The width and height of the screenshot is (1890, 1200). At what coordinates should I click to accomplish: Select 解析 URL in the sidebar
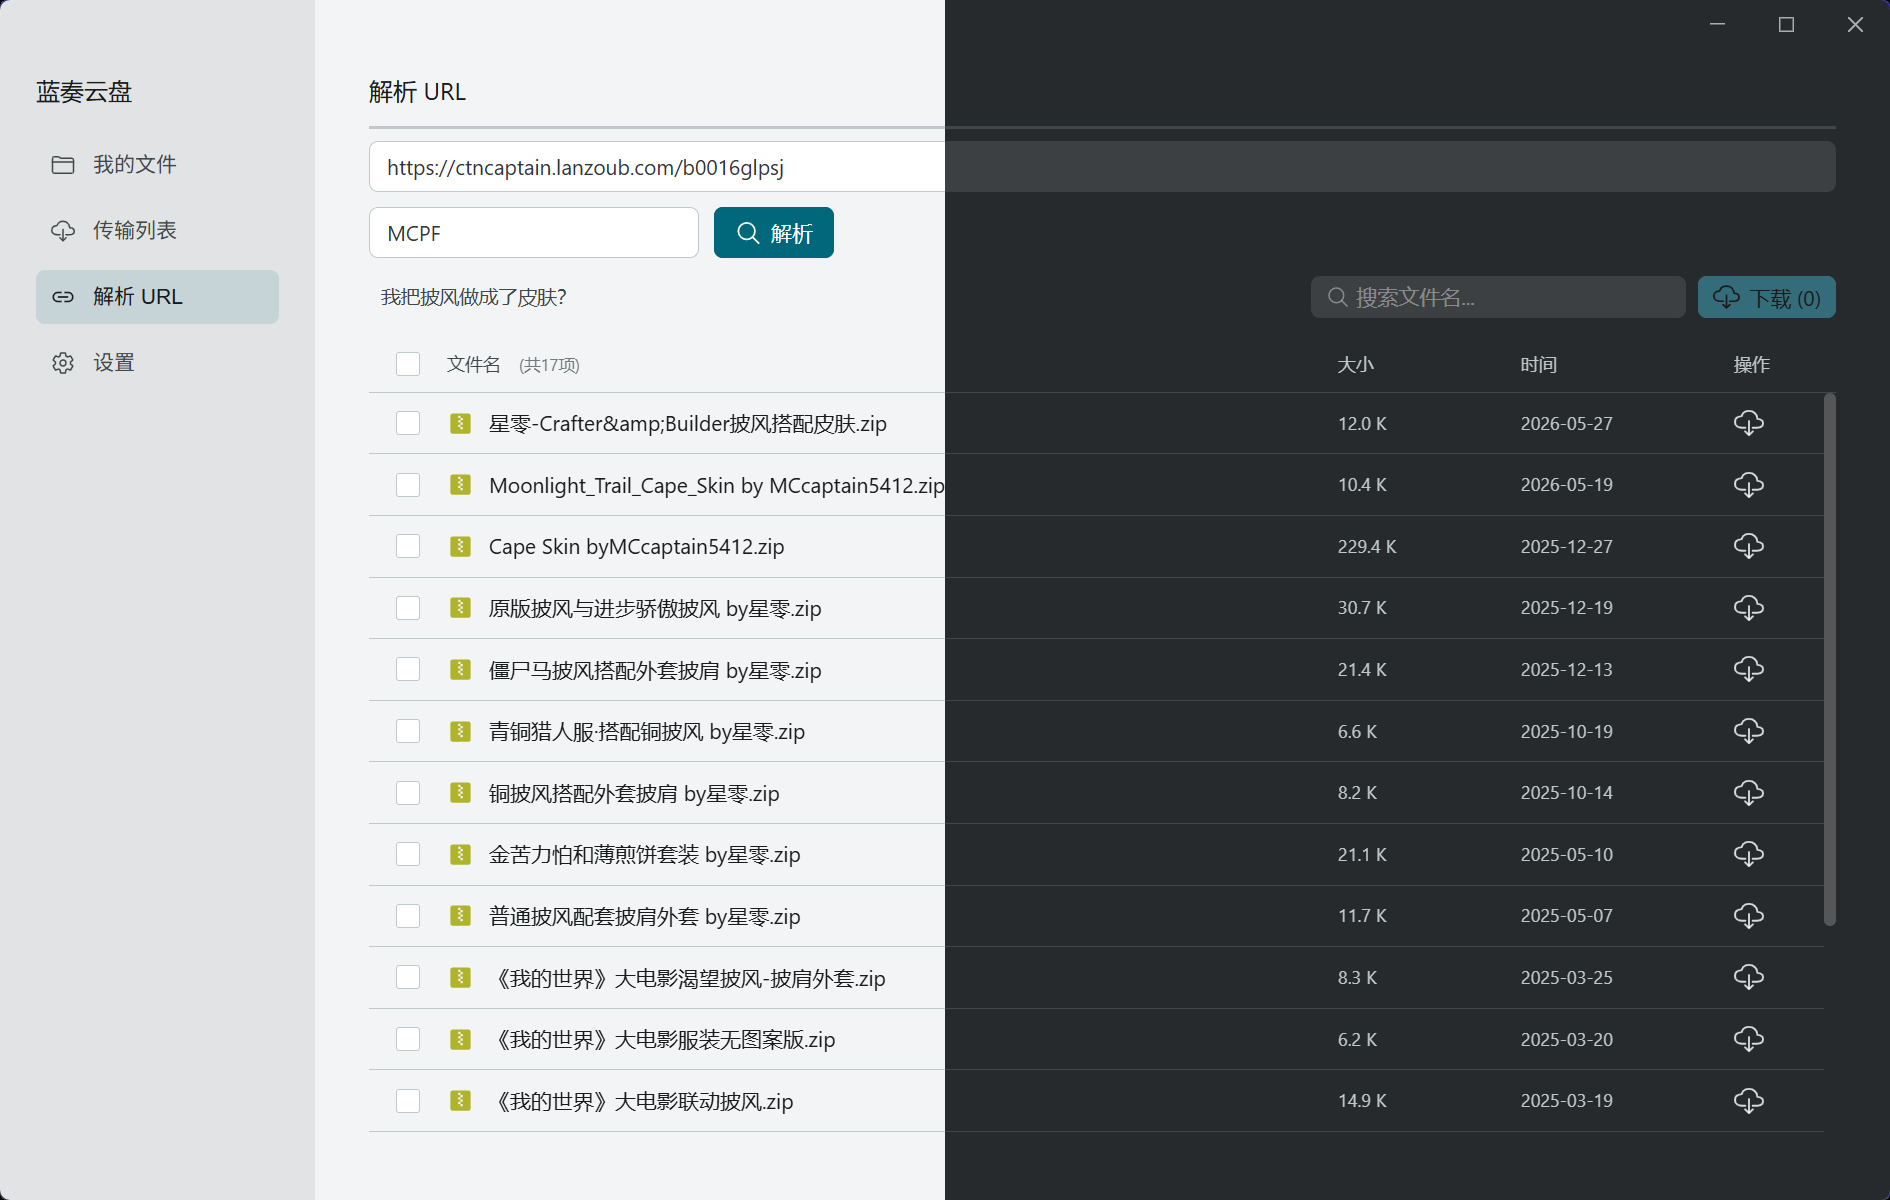coord(157,297)
